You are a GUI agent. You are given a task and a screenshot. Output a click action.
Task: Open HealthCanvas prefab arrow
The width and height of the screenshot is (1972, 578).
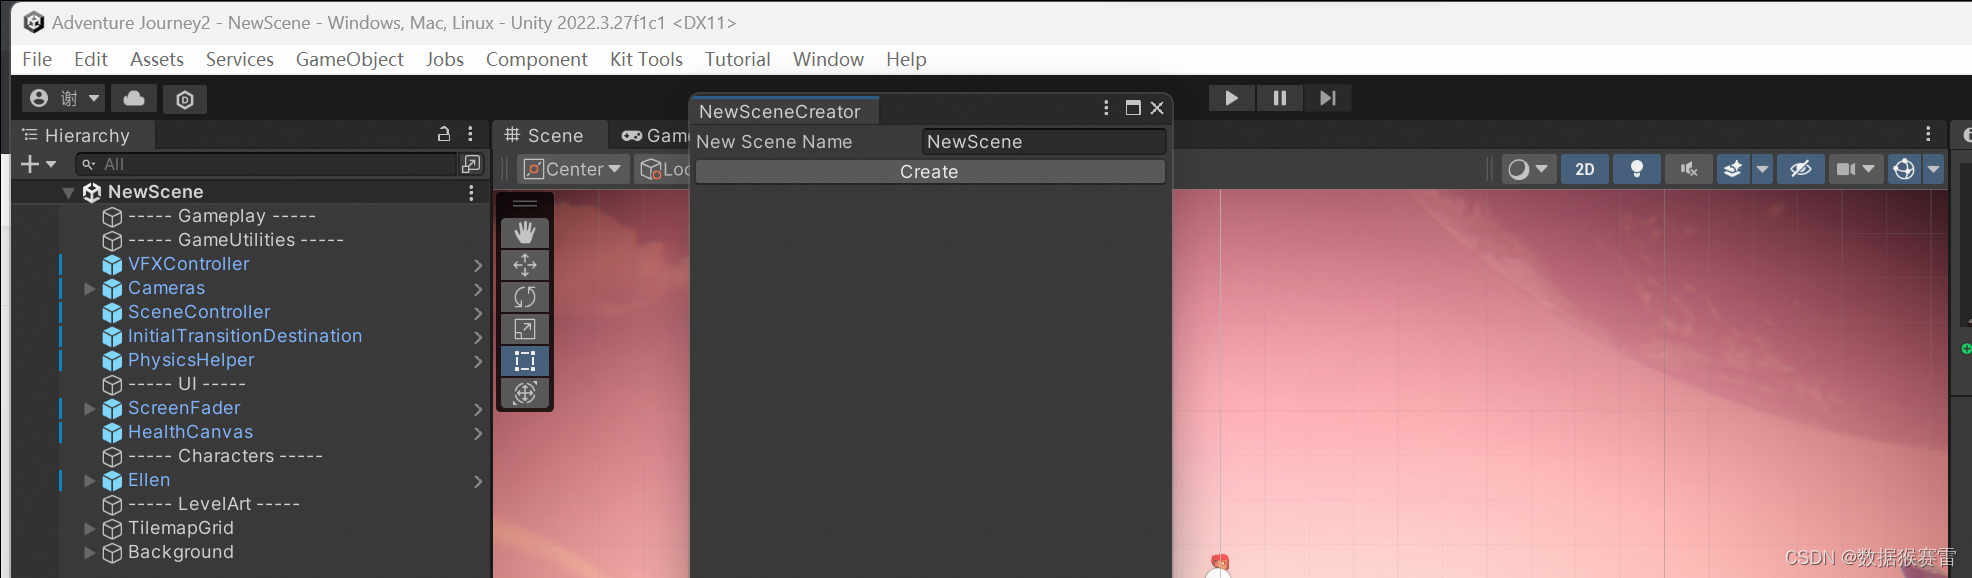click(x=478, y=433)
